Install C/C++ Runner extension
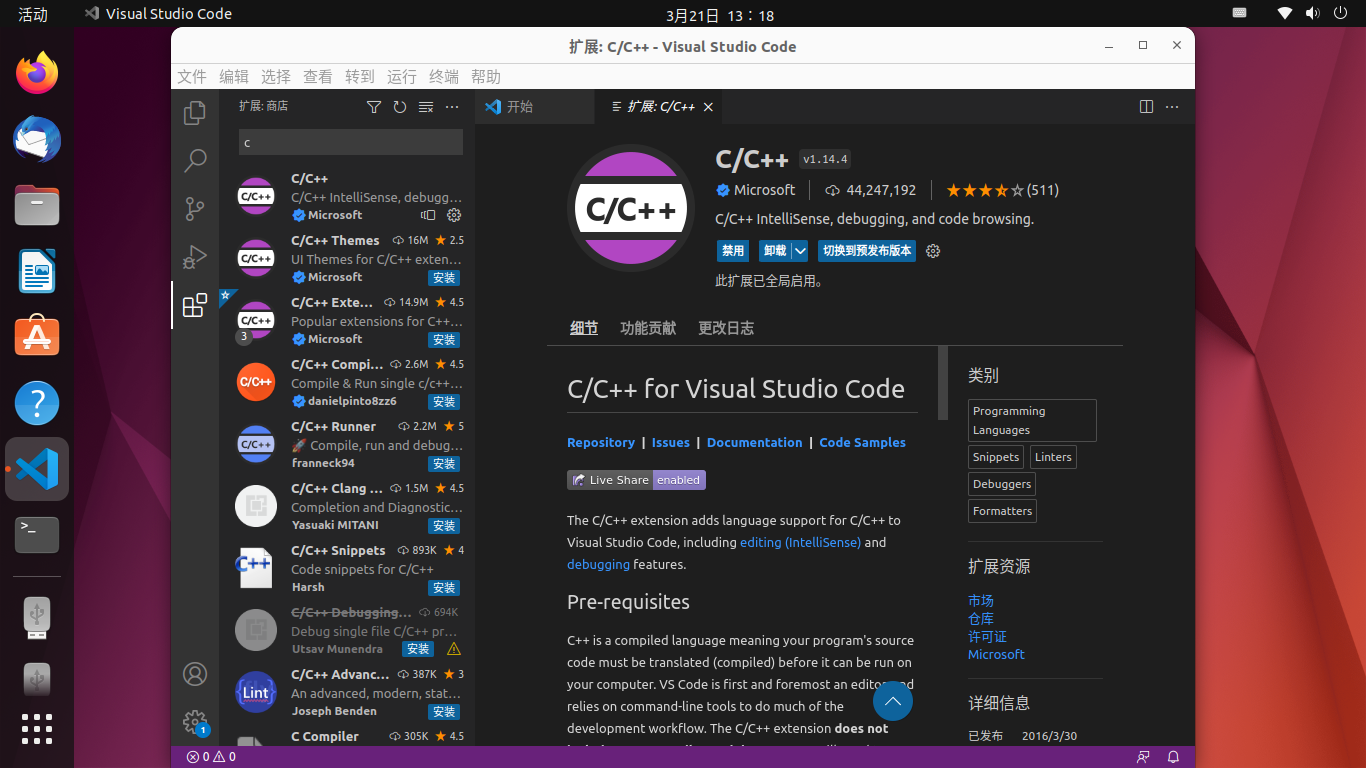This screenshot has height=768, width=1366. pyautogui.click(x=444, y=464)
